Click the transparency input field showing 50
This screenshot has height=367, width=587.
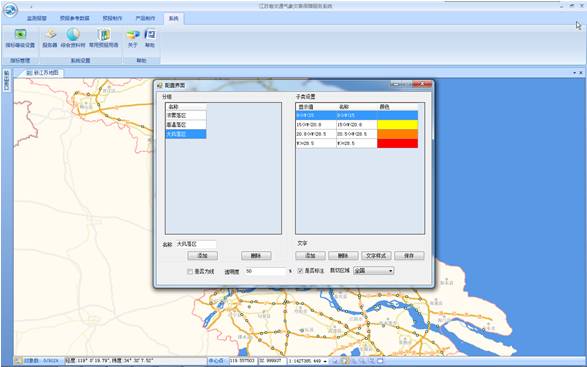click(265, 271)
